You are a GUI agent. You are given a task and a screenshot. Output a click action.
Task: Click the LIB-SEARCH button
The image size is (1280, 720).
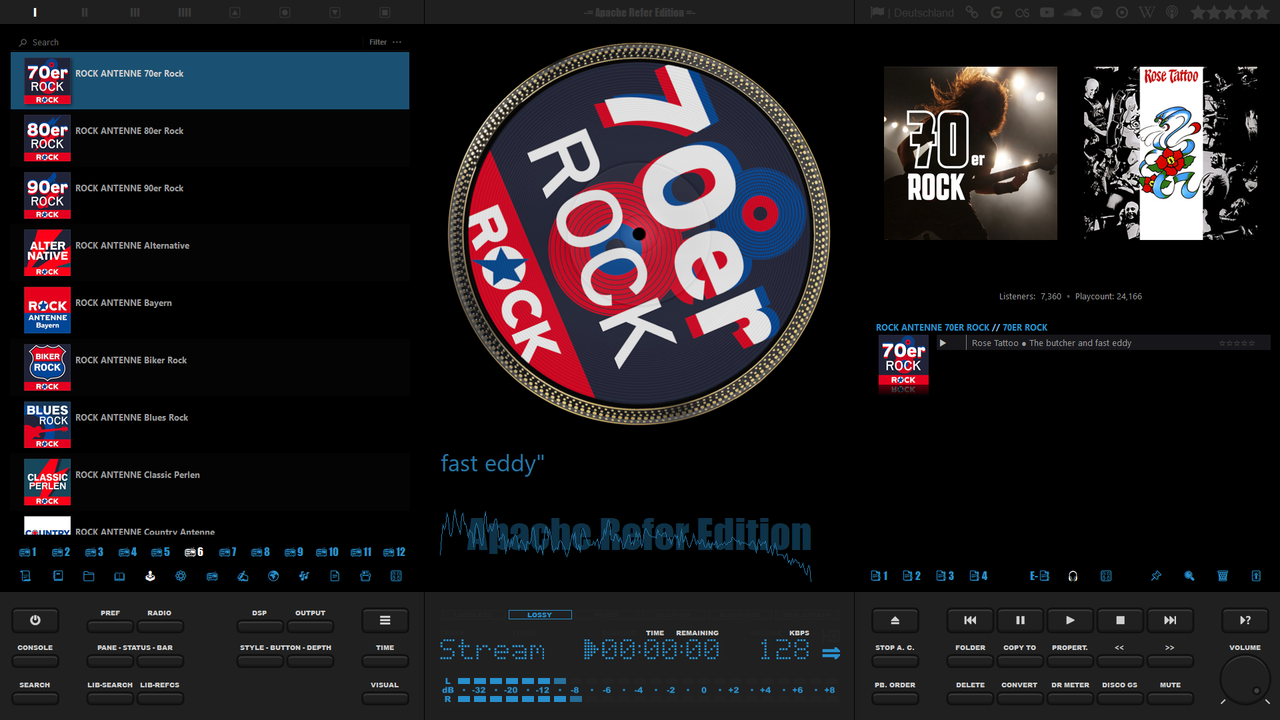[110, 697]
